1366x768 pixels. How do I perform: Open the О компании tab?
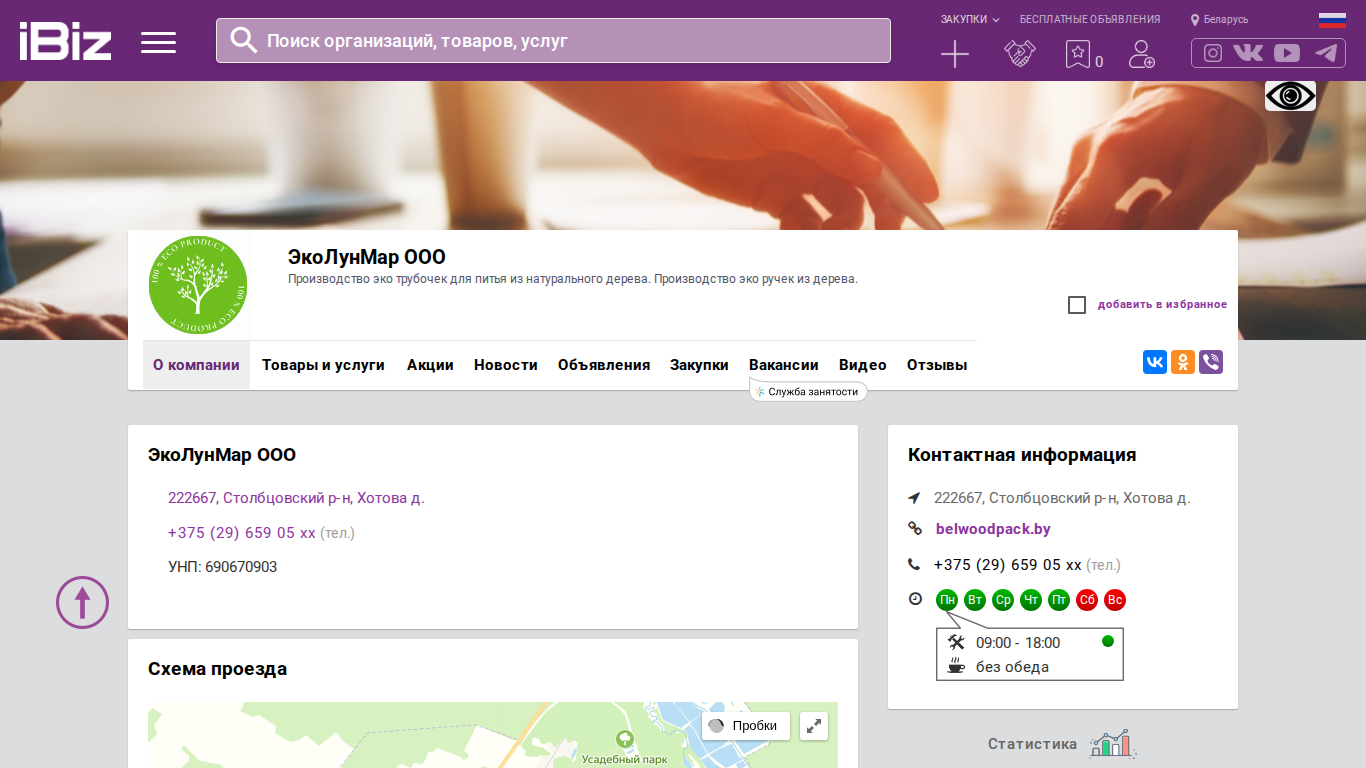(x=196, y=365)
